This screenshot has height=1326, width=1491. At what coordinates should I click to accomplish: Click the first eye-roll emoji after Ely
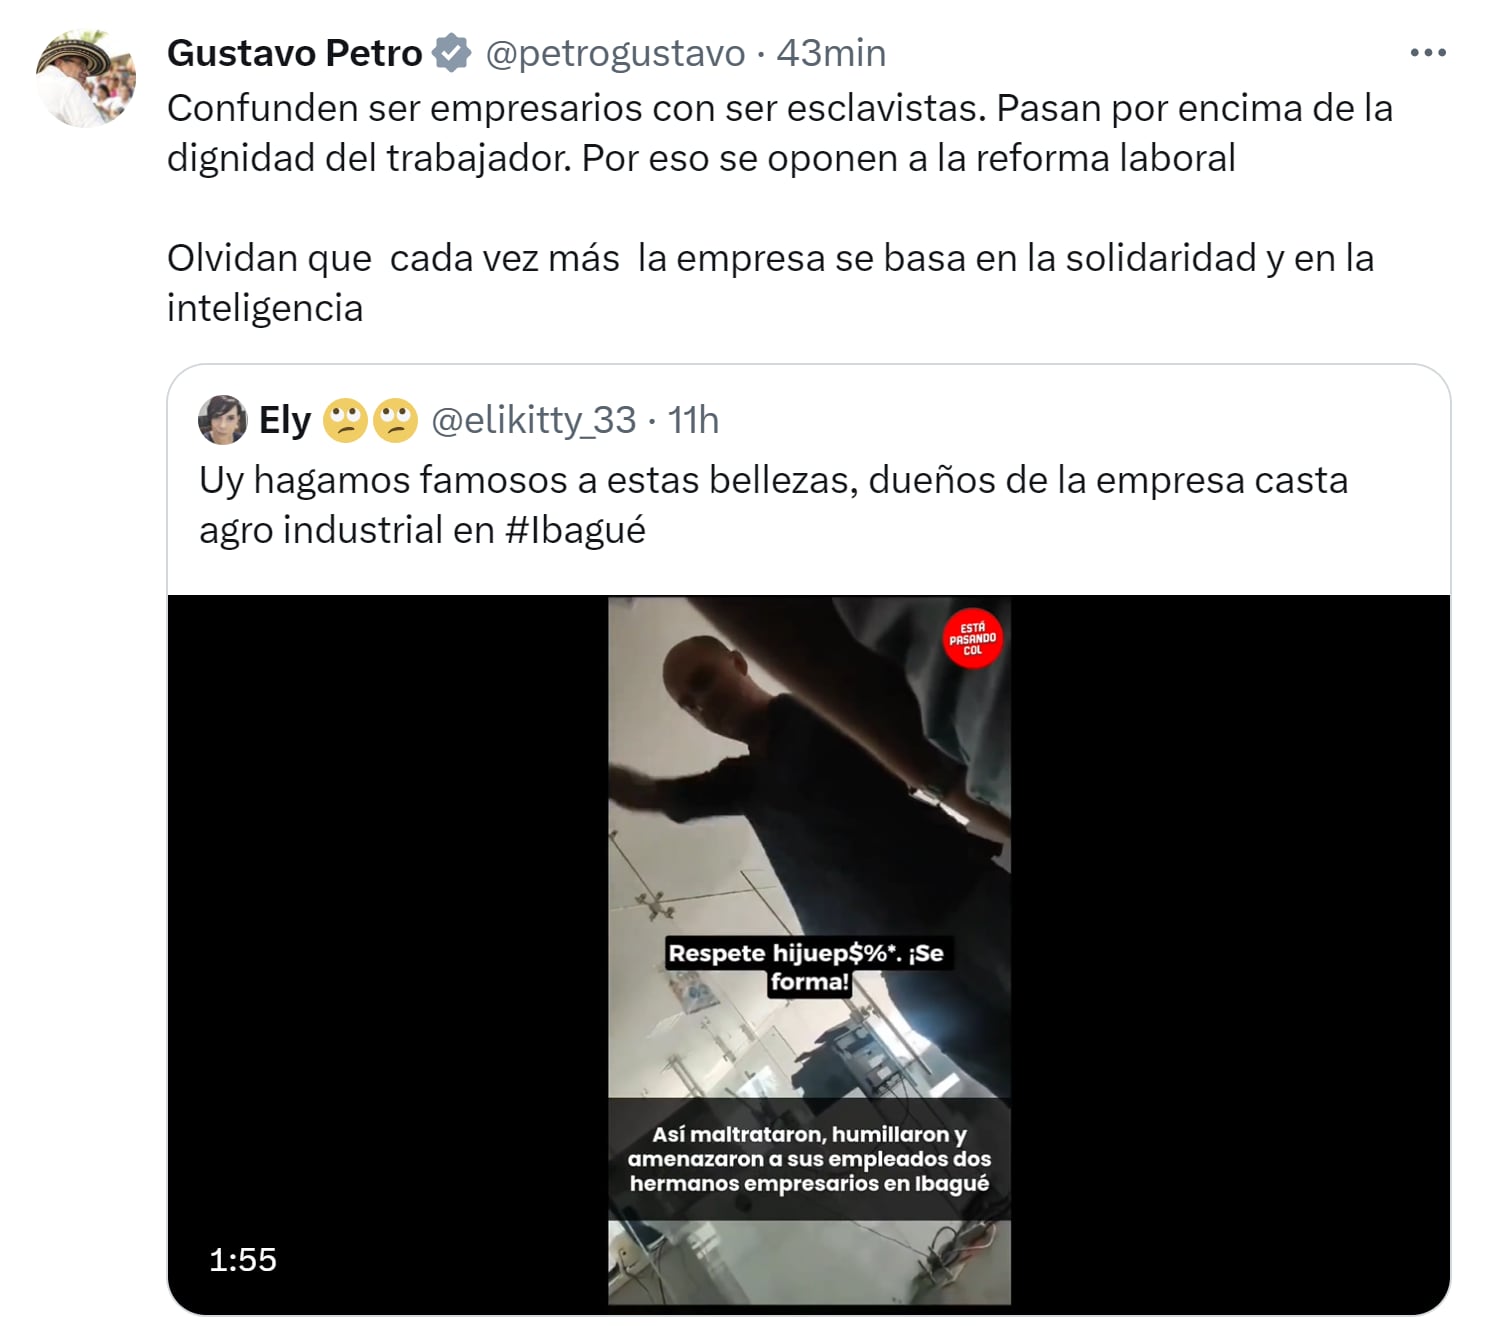pyautogui.click(x=345, y=420)
